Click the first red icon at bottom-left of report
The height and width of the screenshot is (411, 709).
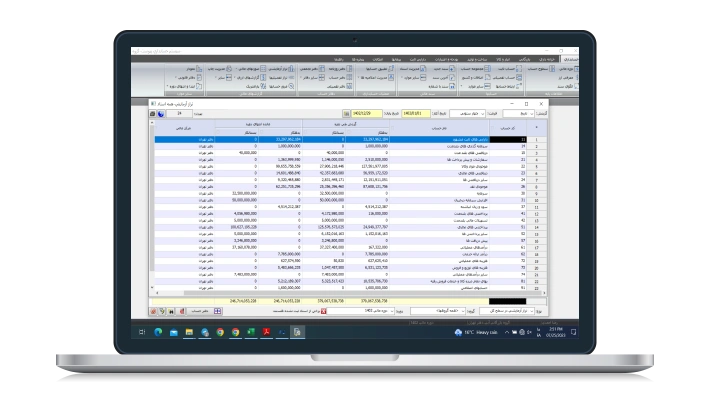[153, 310]
